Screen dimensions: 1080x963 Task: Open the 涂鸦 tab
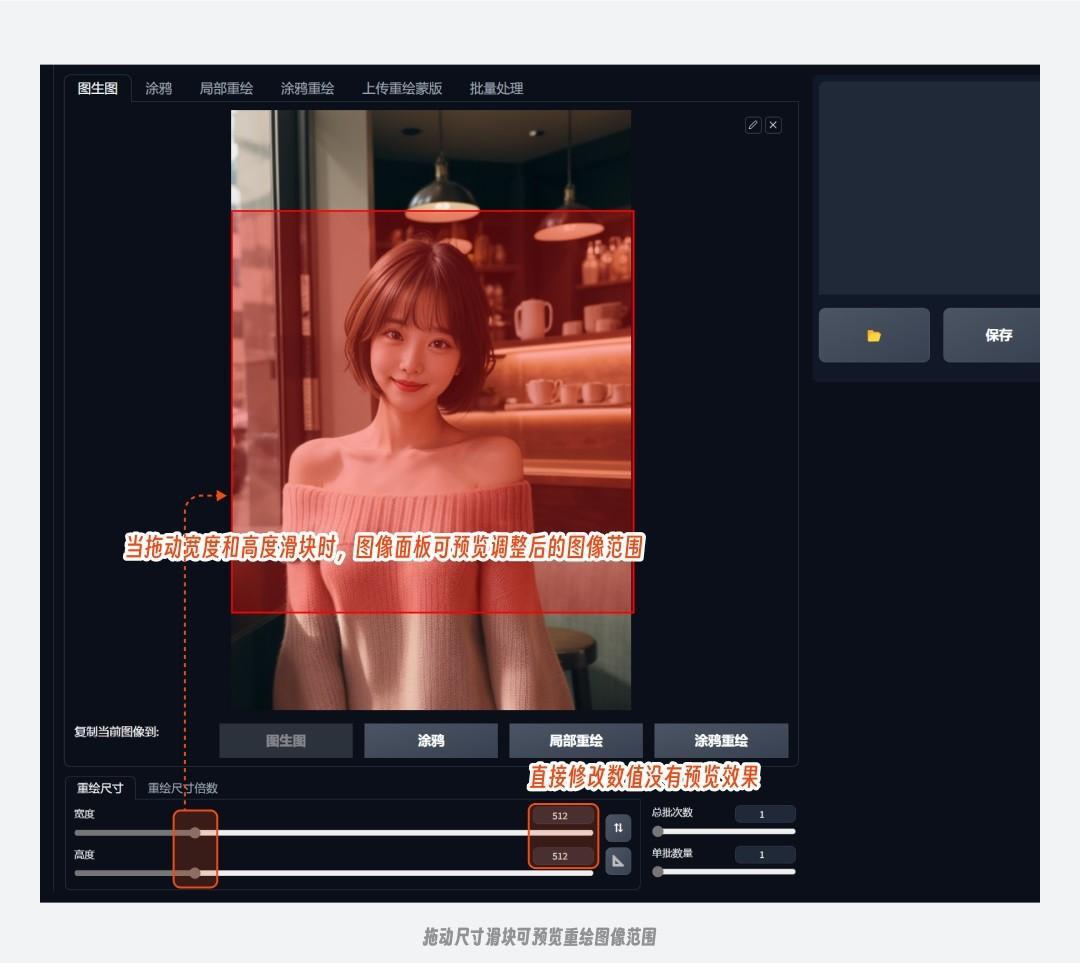158,88
